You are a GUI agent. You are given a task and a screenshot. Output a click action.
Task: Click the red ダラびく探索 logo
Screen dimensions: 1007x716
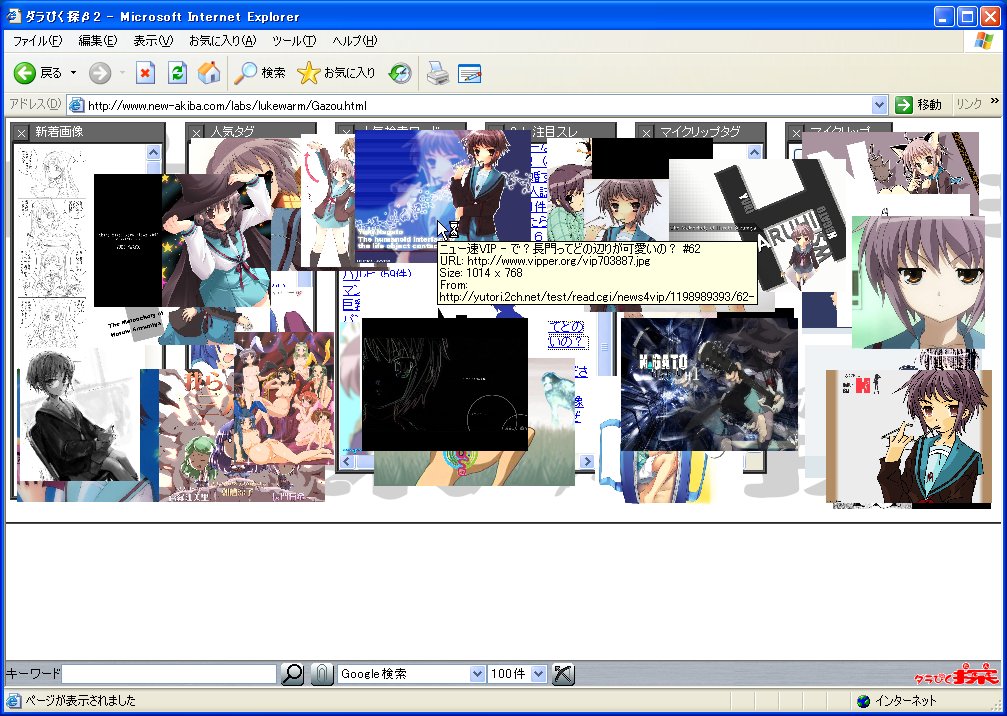coord(957,676)
